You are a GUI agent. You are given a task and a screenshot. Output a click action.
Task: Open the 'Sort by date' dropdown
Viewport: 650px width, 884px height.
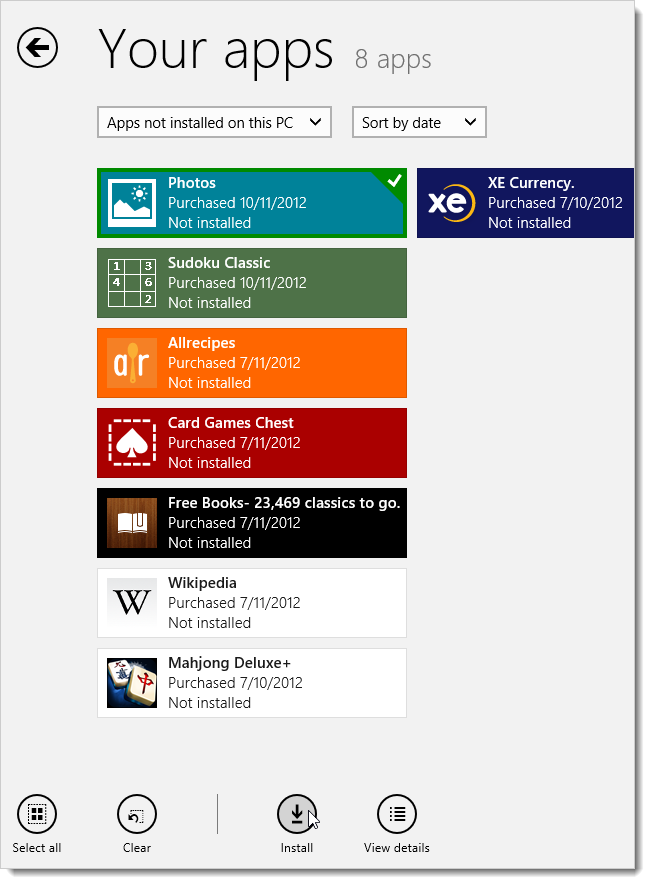coord(419,122)
